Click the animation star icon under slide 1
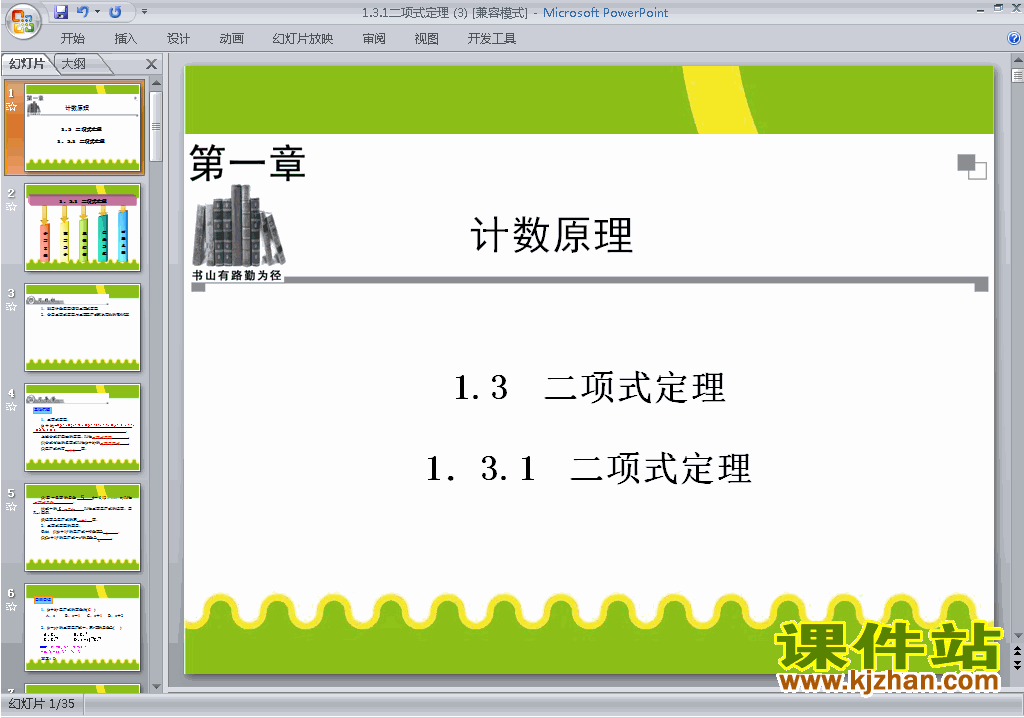The image size is (1024, 718). (11, 107)
